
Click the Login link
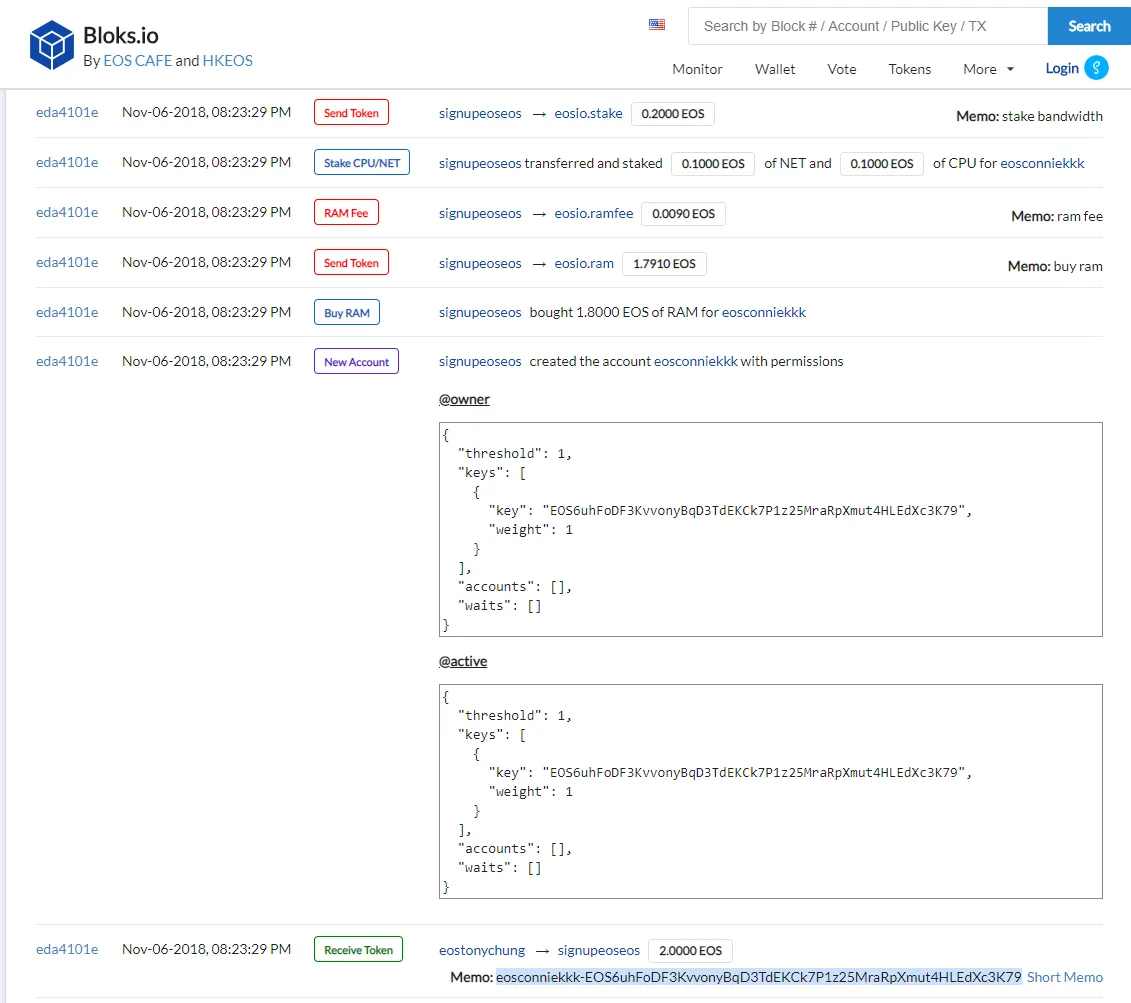(1062, 69)
